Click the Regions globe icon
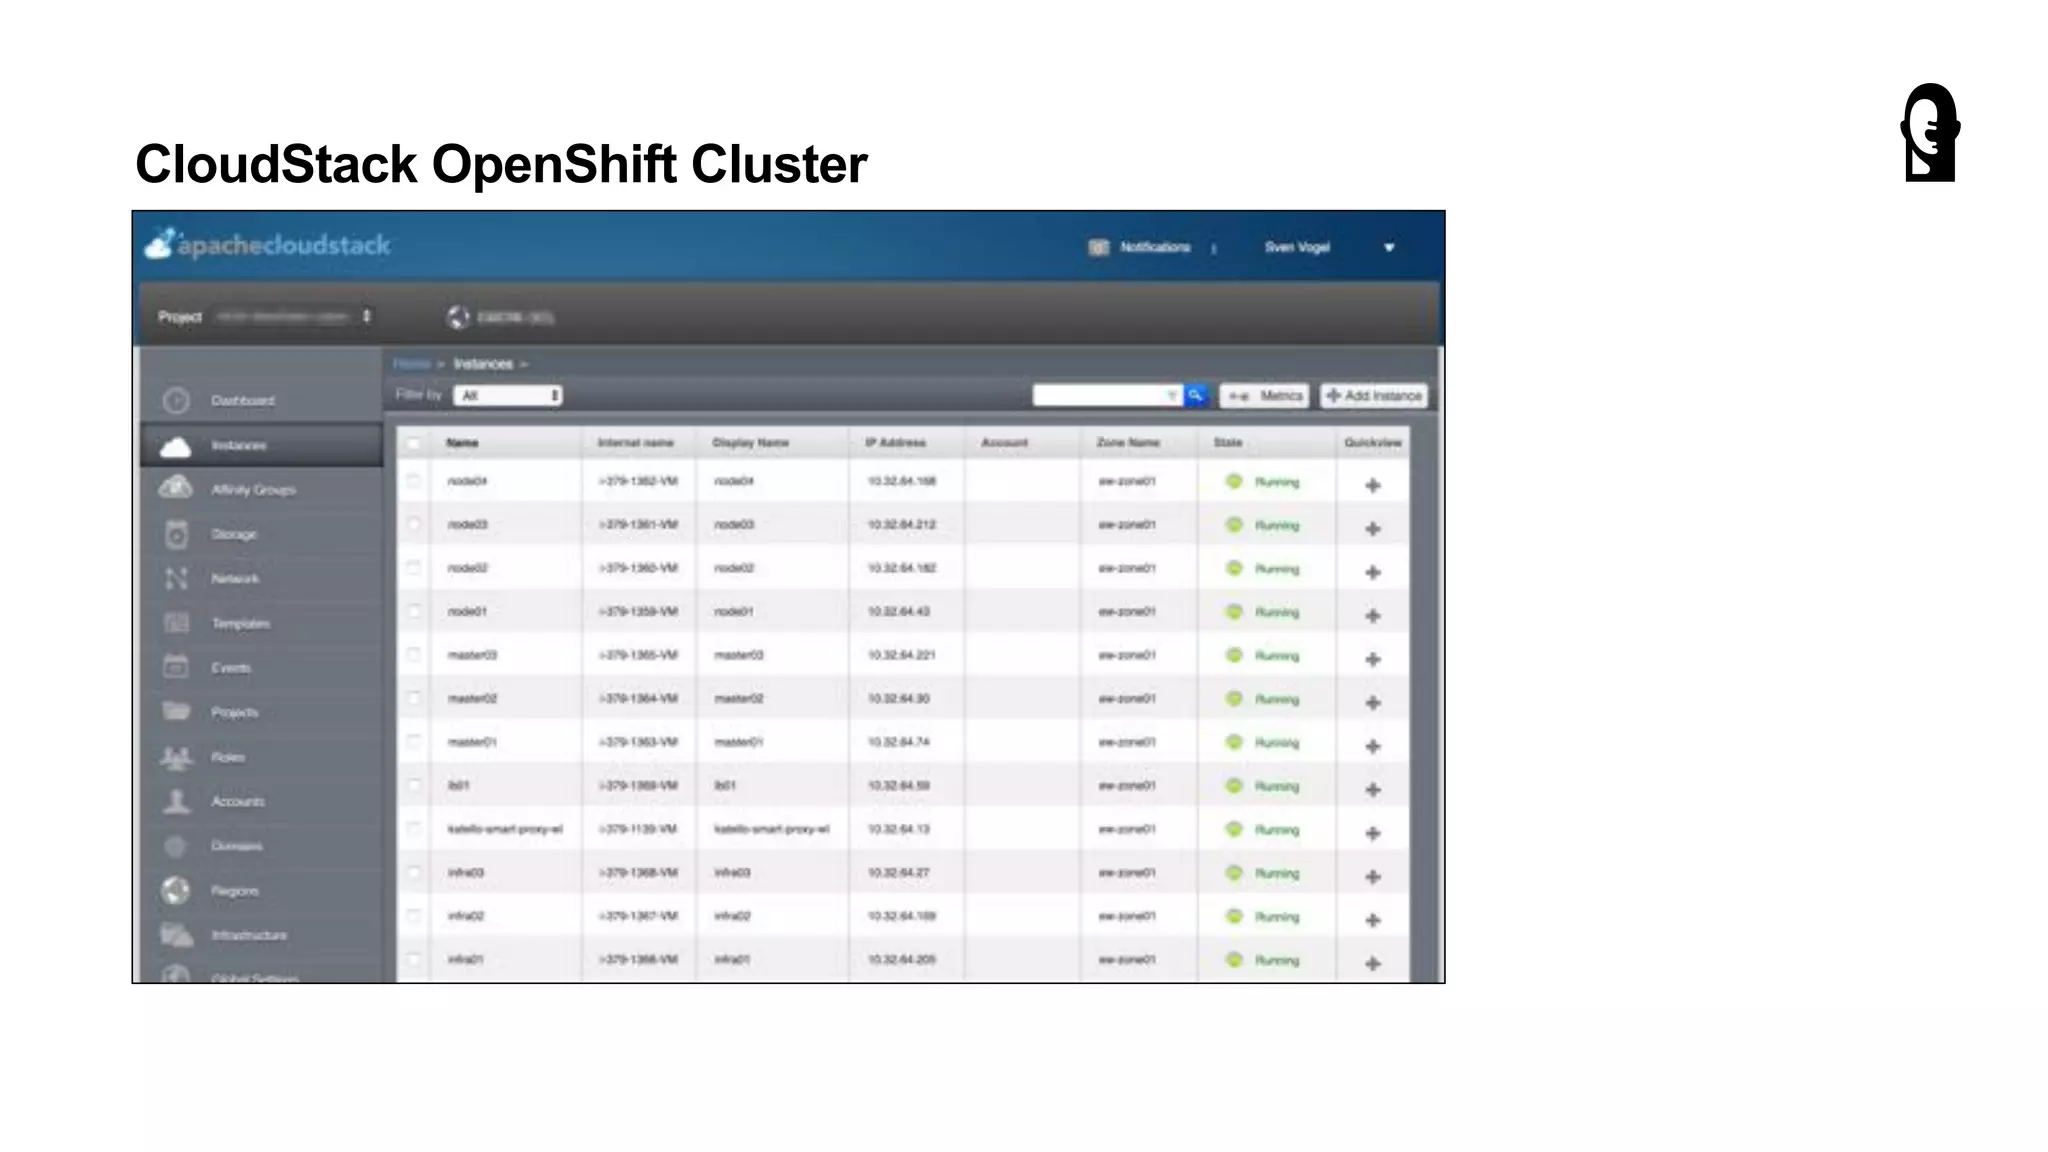 click(x=176, y=890)
